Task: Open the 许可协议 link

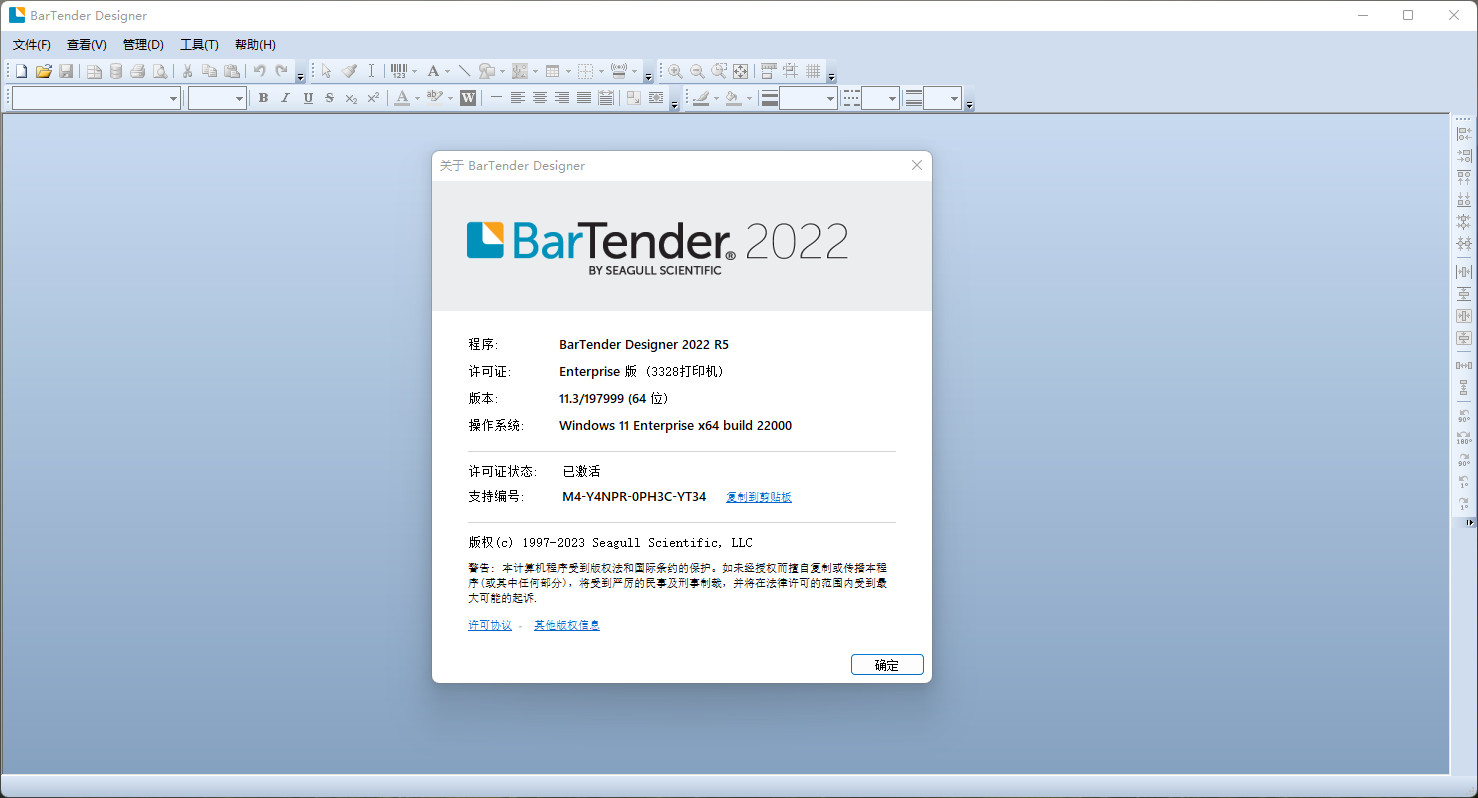Action: [490, 625]
